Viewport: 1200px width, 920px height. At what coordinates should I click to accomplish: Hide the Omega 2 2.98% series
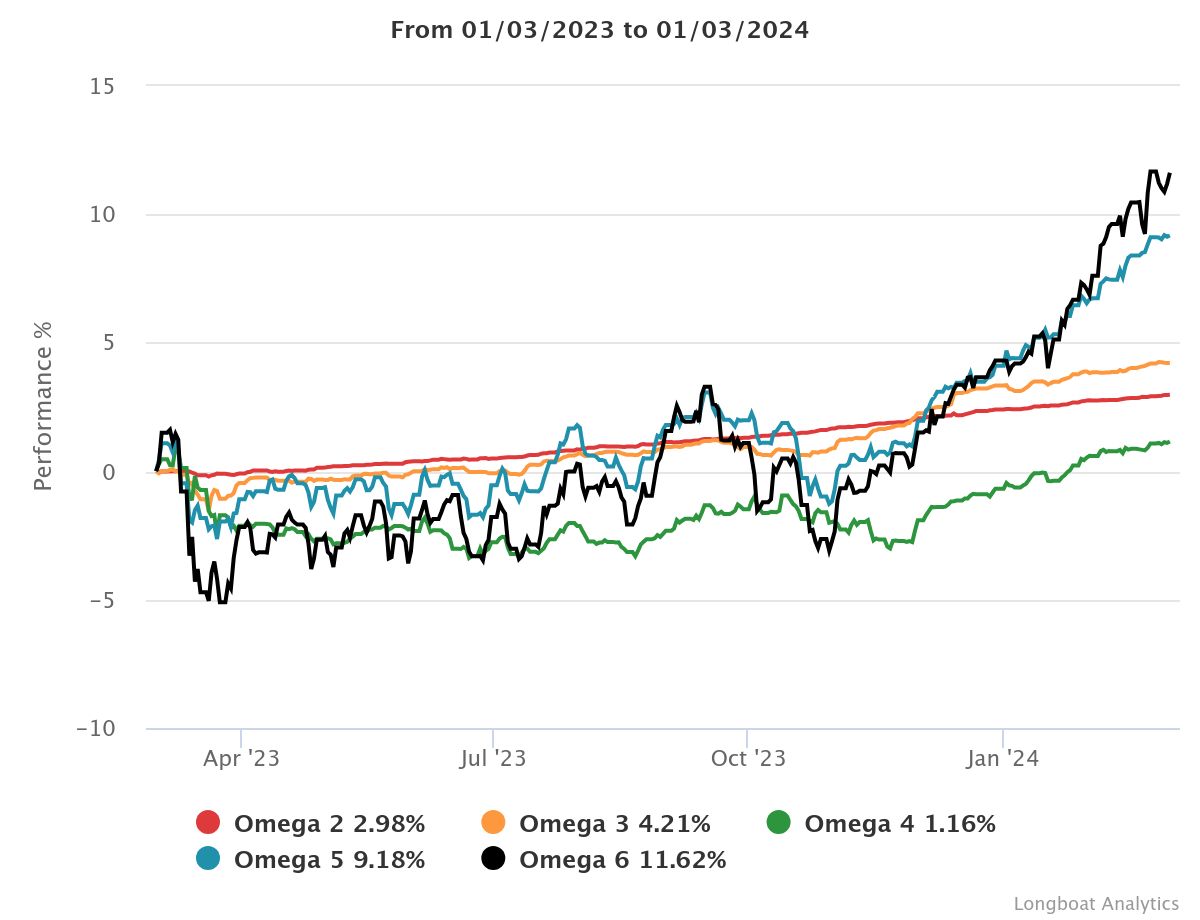coord(329,824)
